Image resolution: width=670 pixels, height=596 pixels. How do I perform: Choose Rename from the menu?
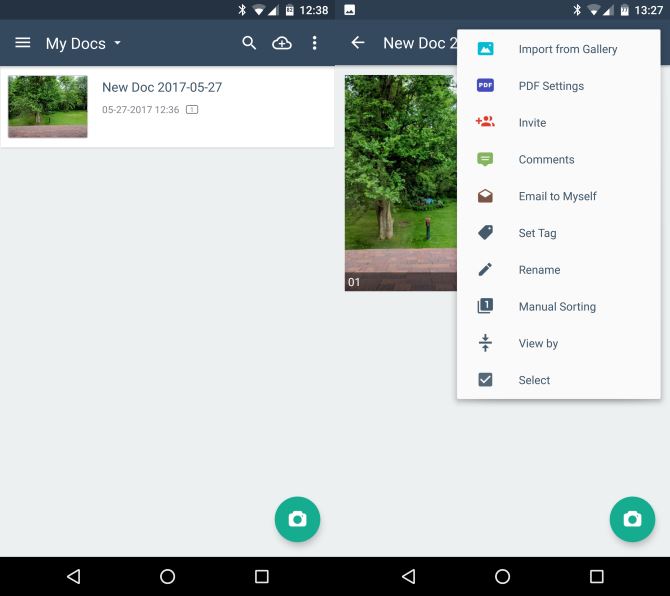click(559, 270)
